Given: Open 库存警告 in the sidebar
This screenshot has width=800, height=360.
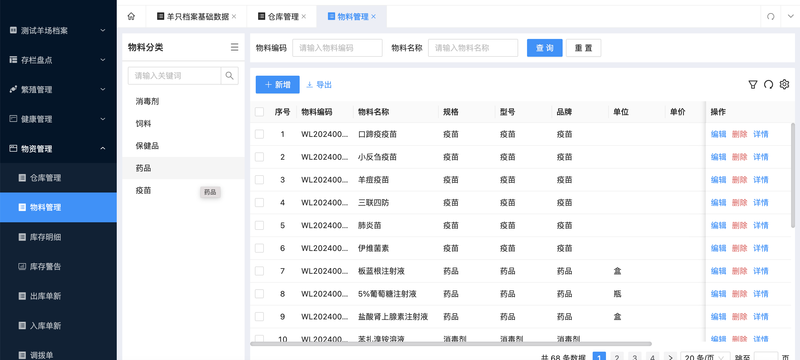Looking at the screenshot, I should [58, 267].
